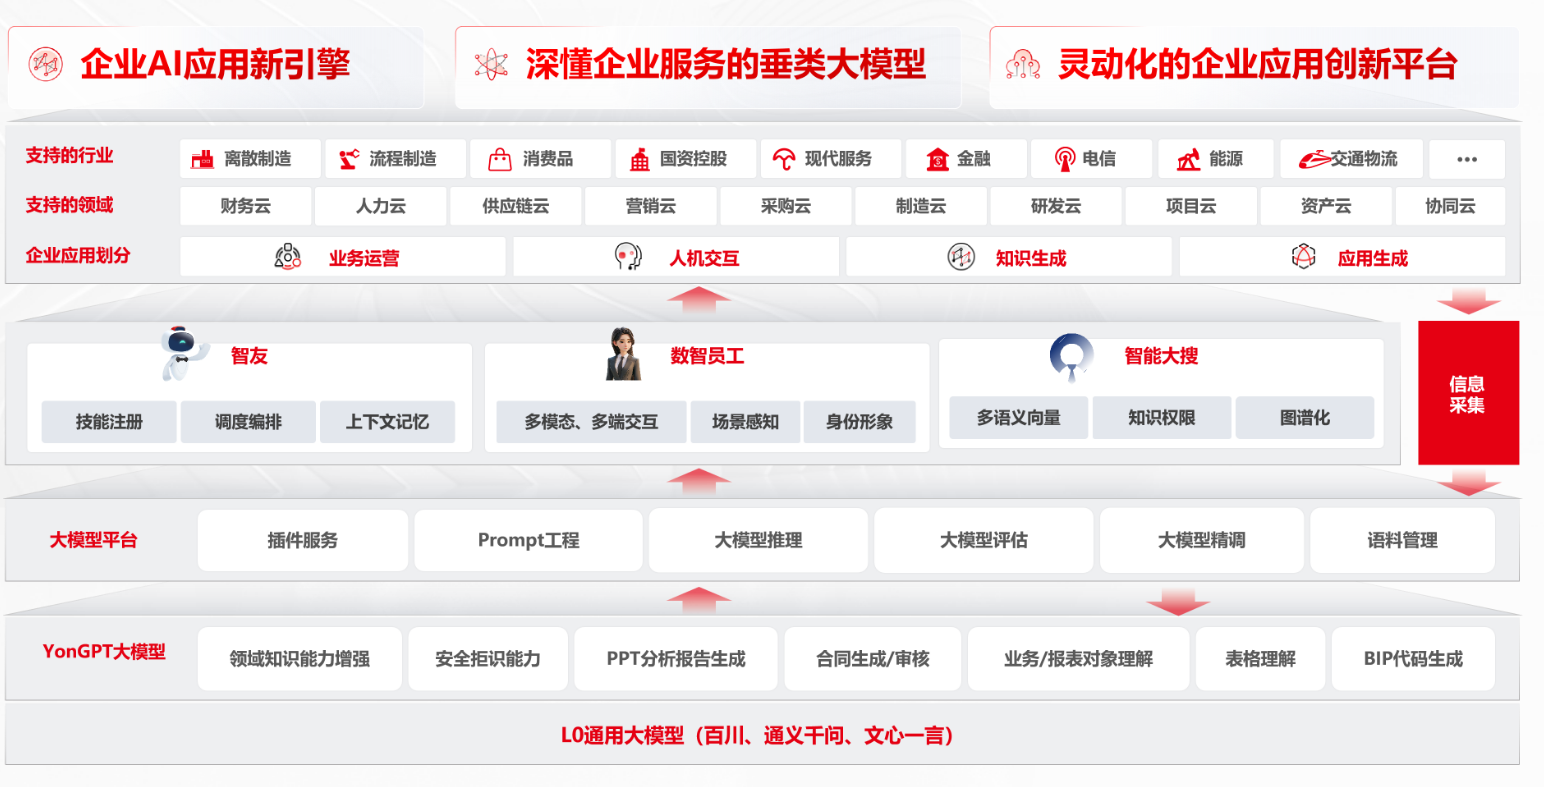Click the 应用生成 hexagon icon

coord(1303,257)
